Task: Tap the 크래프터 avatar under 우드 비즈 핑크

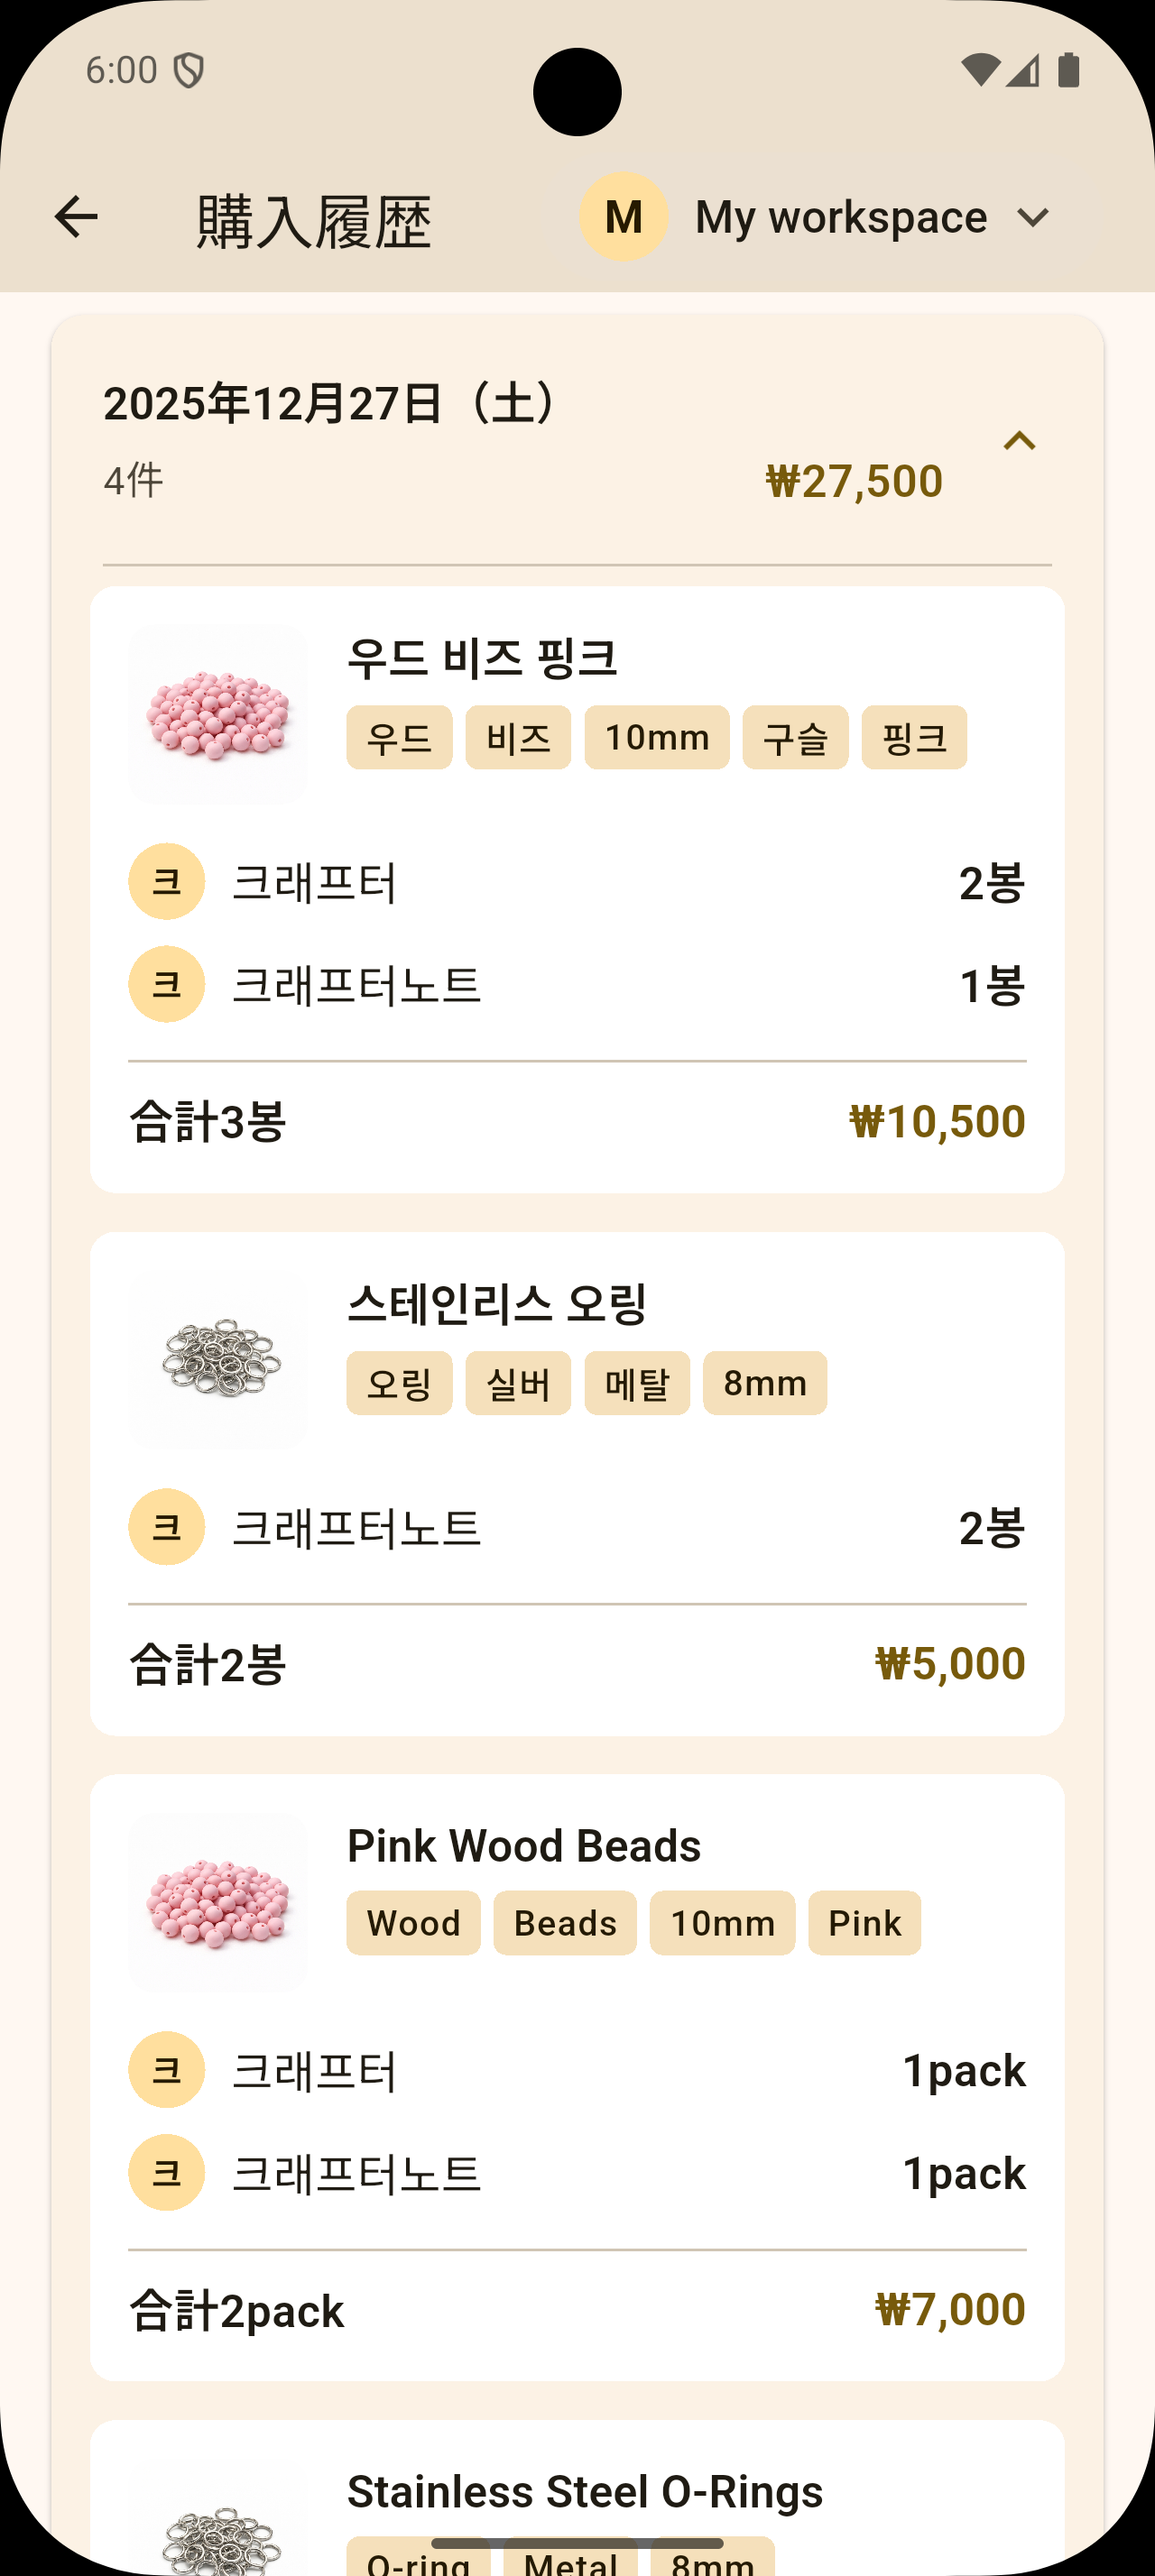Action: [167, 882]
